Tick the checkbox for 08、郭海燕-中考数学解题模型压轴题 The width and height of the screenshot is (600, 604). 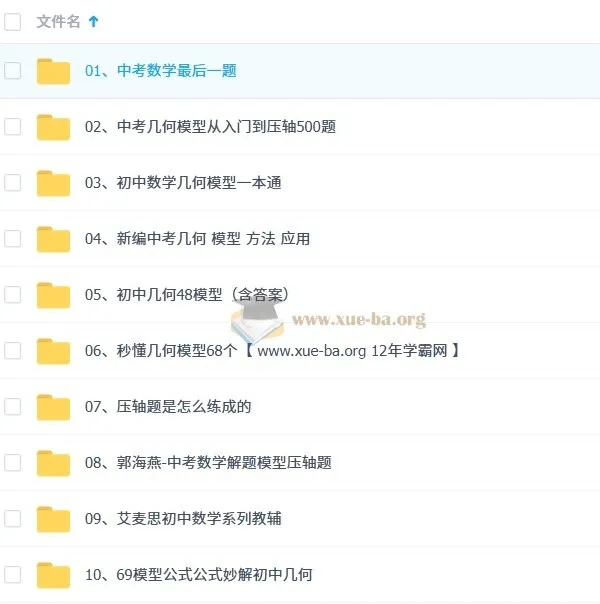13,463
